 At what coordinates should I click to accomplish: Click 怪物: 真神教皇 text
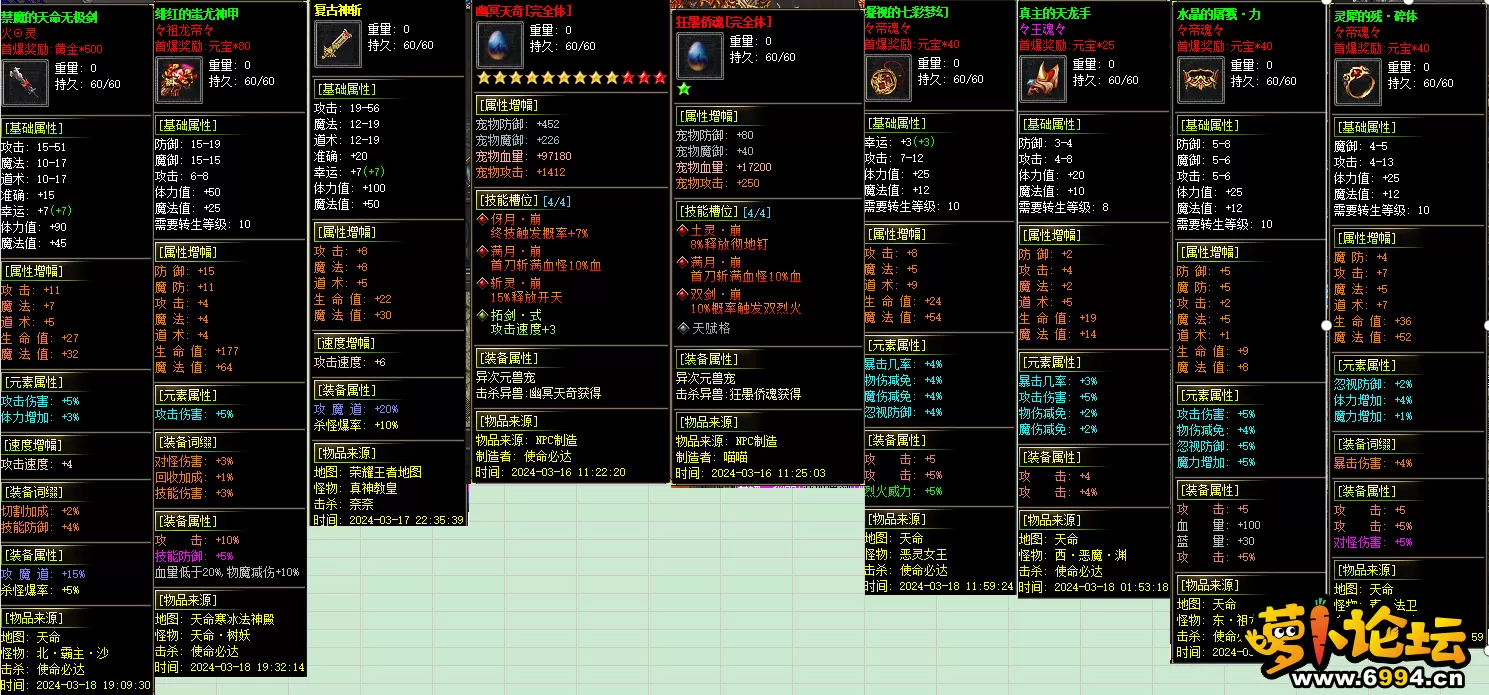(356, 488)
